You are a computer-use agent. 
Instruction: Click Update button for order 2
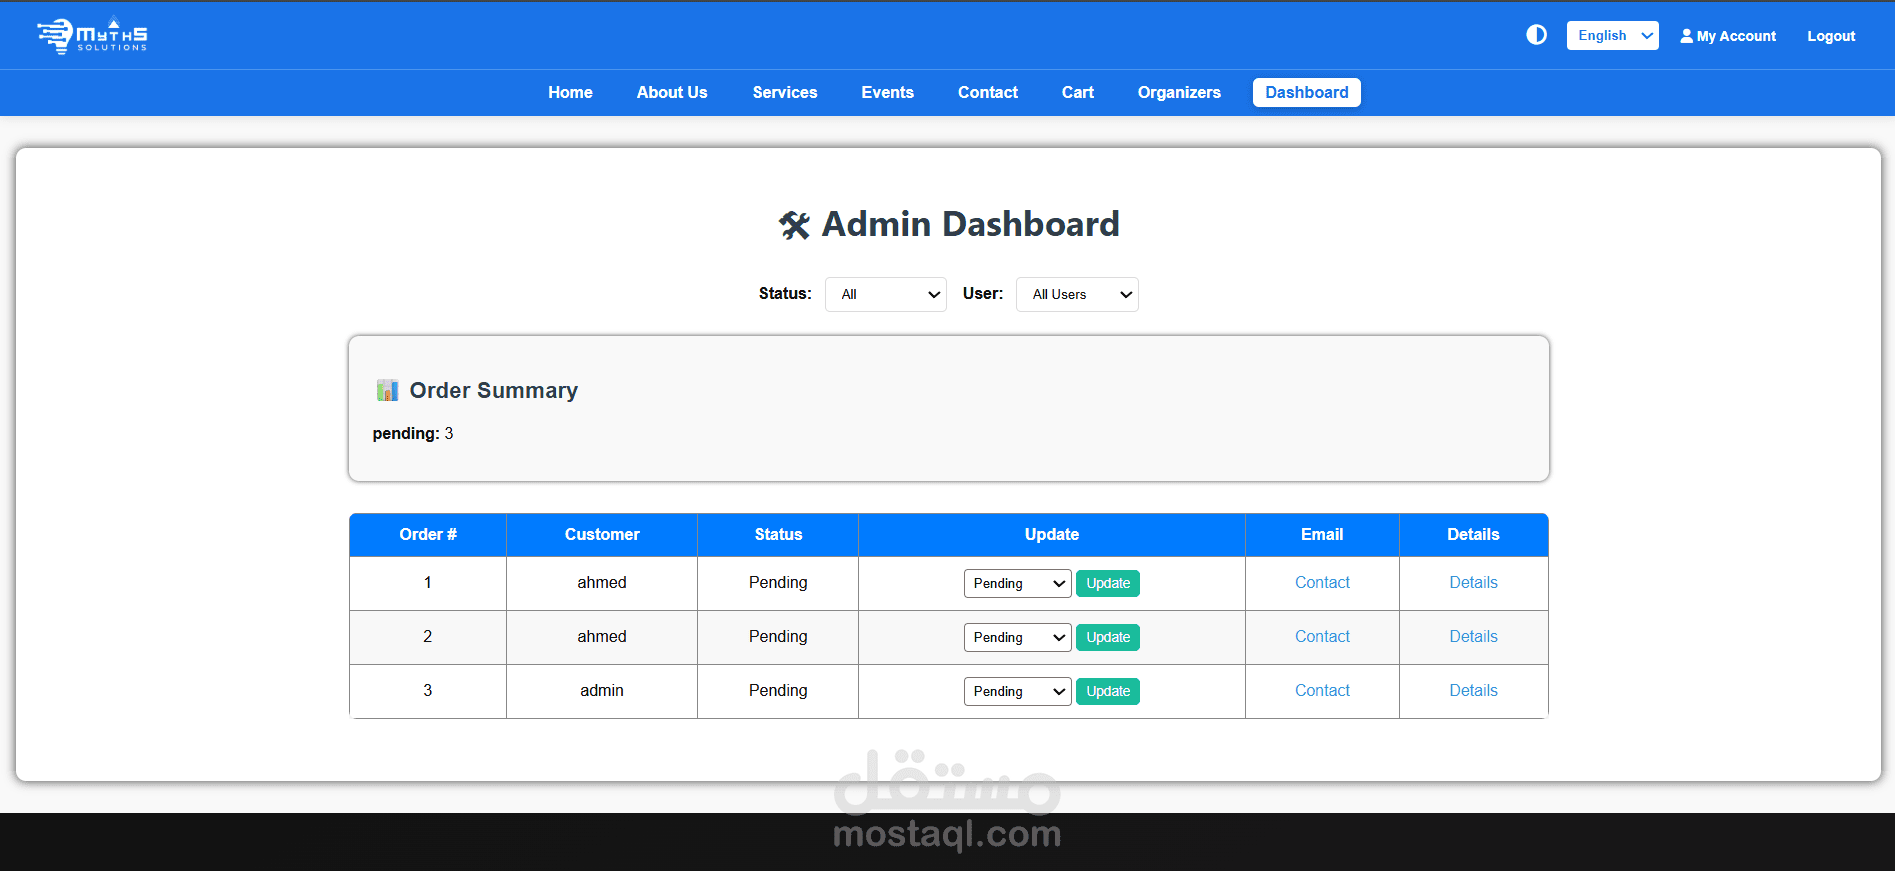[x=1108, y=637]
